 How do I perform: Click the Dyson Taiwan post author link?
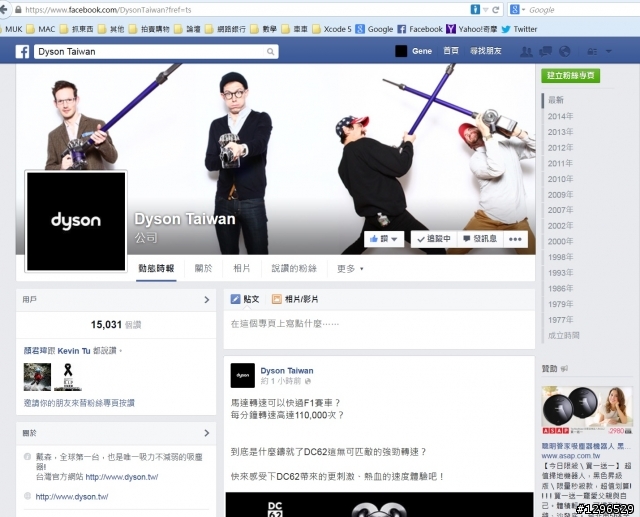point(287,371)
